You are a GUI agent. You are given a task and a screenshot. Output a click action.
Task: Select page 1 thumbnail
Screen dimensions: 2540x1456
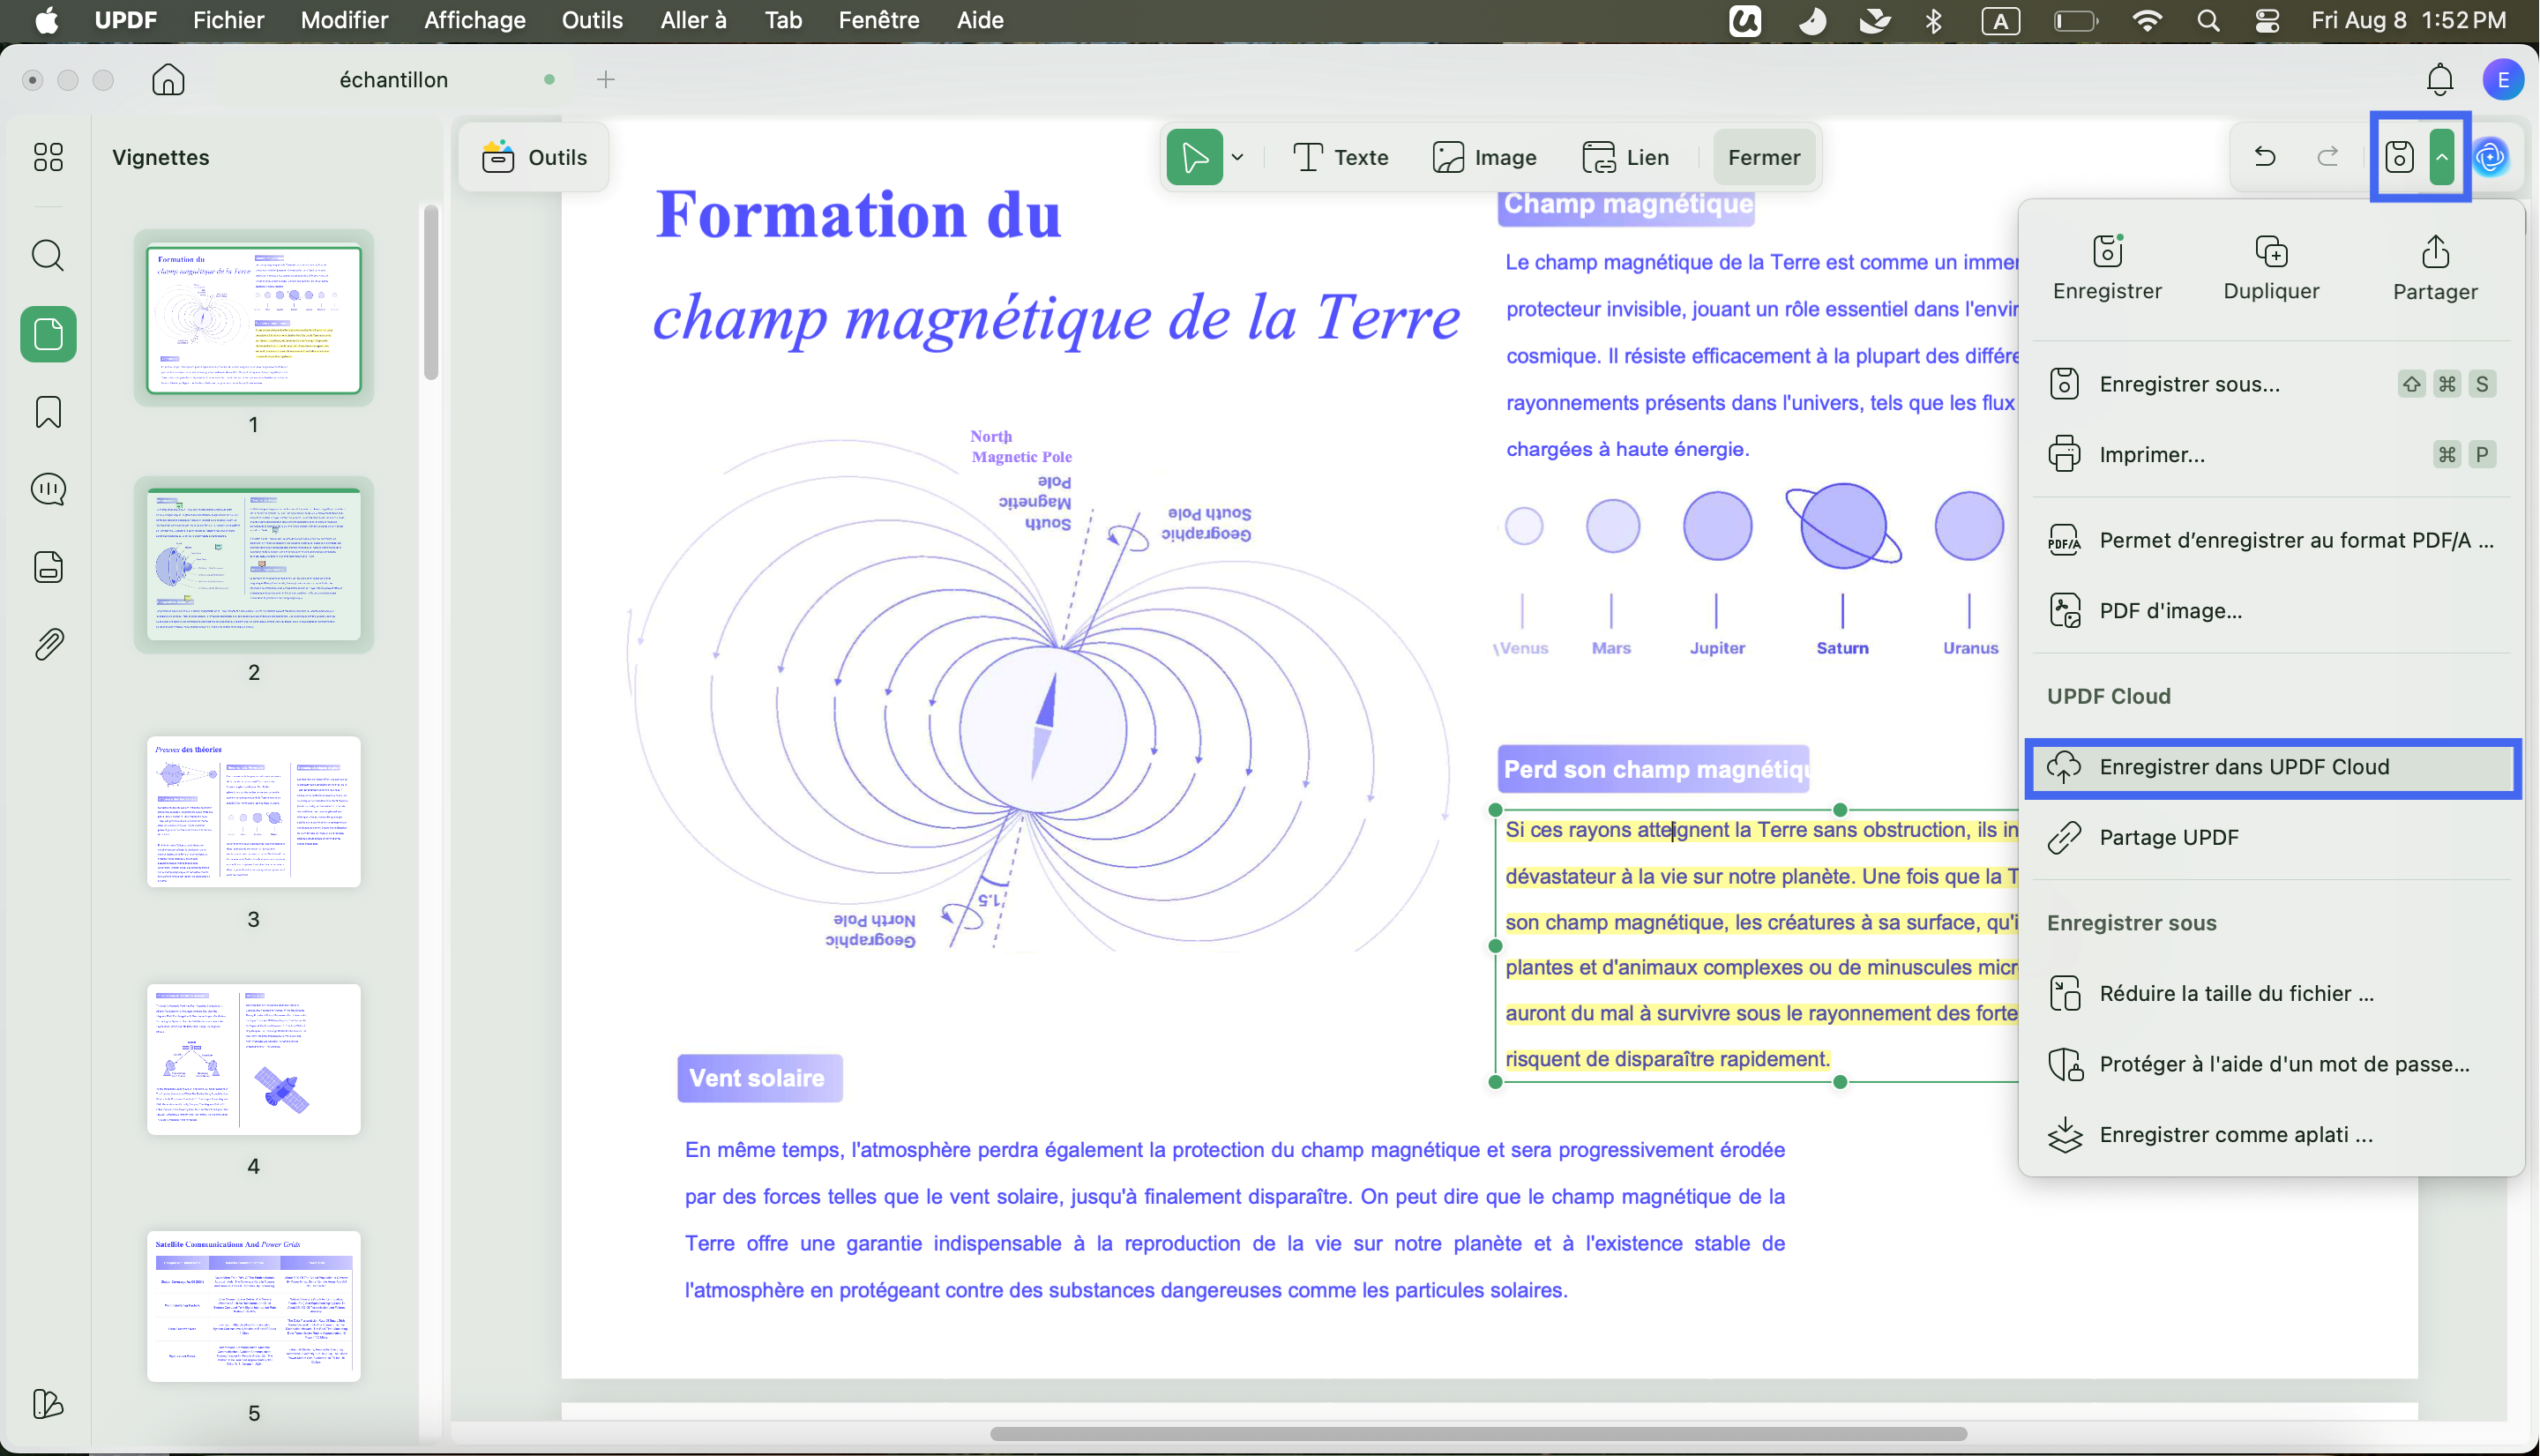(x=253, y=318)
